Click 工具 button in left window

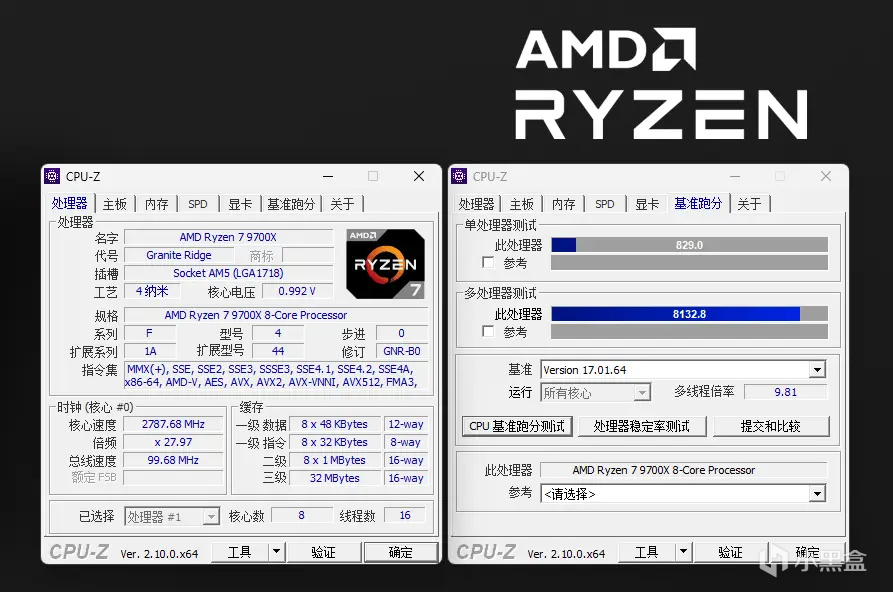pyautogui.click(x=240, y=552)
